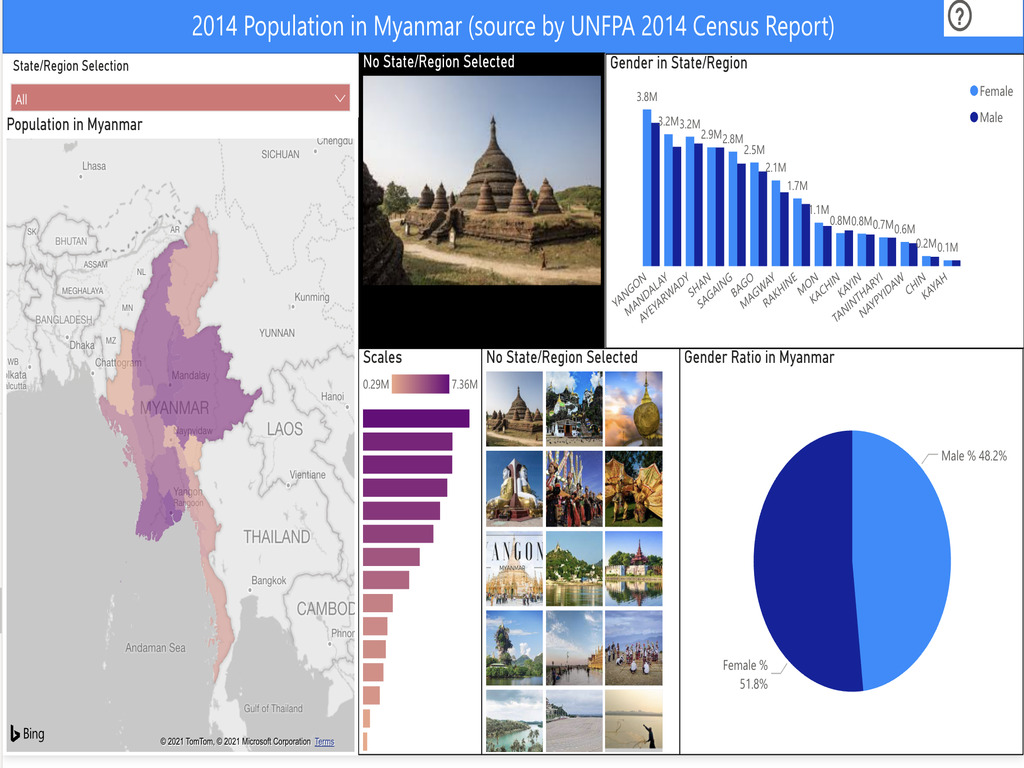1024x768 pixels.
Task: Click the Female legend marker
Action: [x=975, y=91]
